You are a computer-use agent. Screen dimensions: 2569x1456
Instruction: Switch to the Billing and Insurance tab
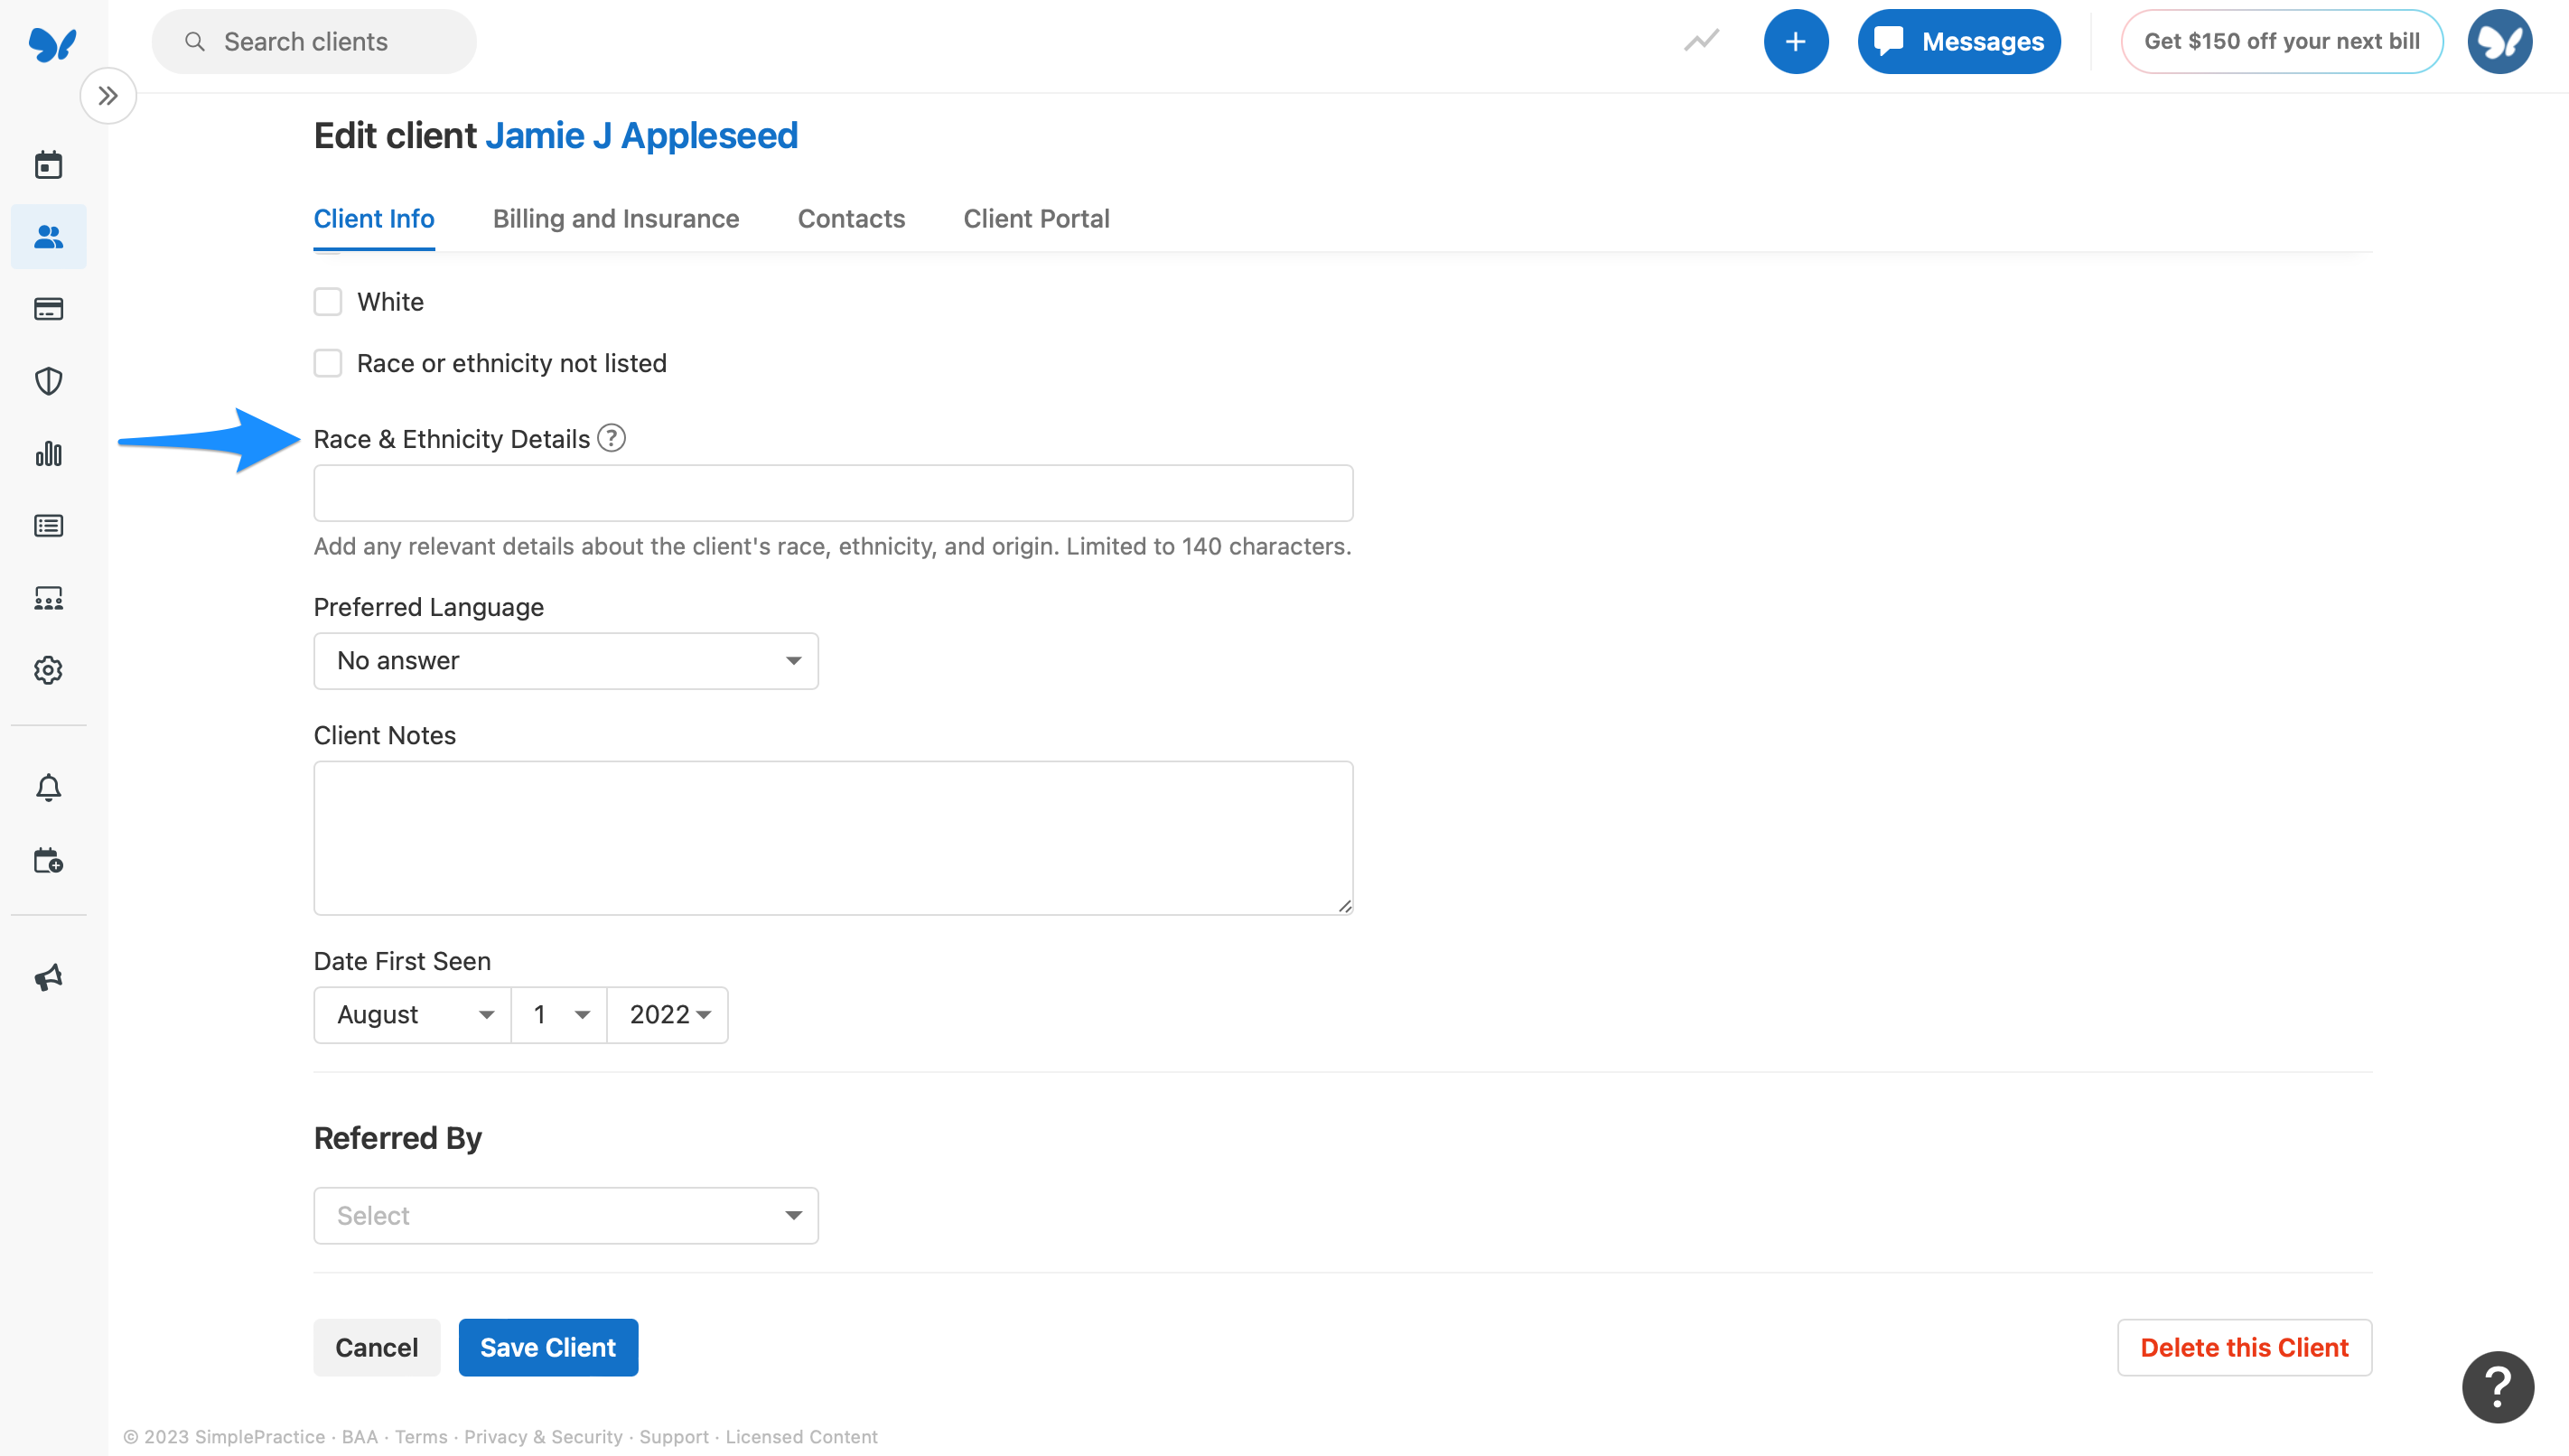click(616, 218)
